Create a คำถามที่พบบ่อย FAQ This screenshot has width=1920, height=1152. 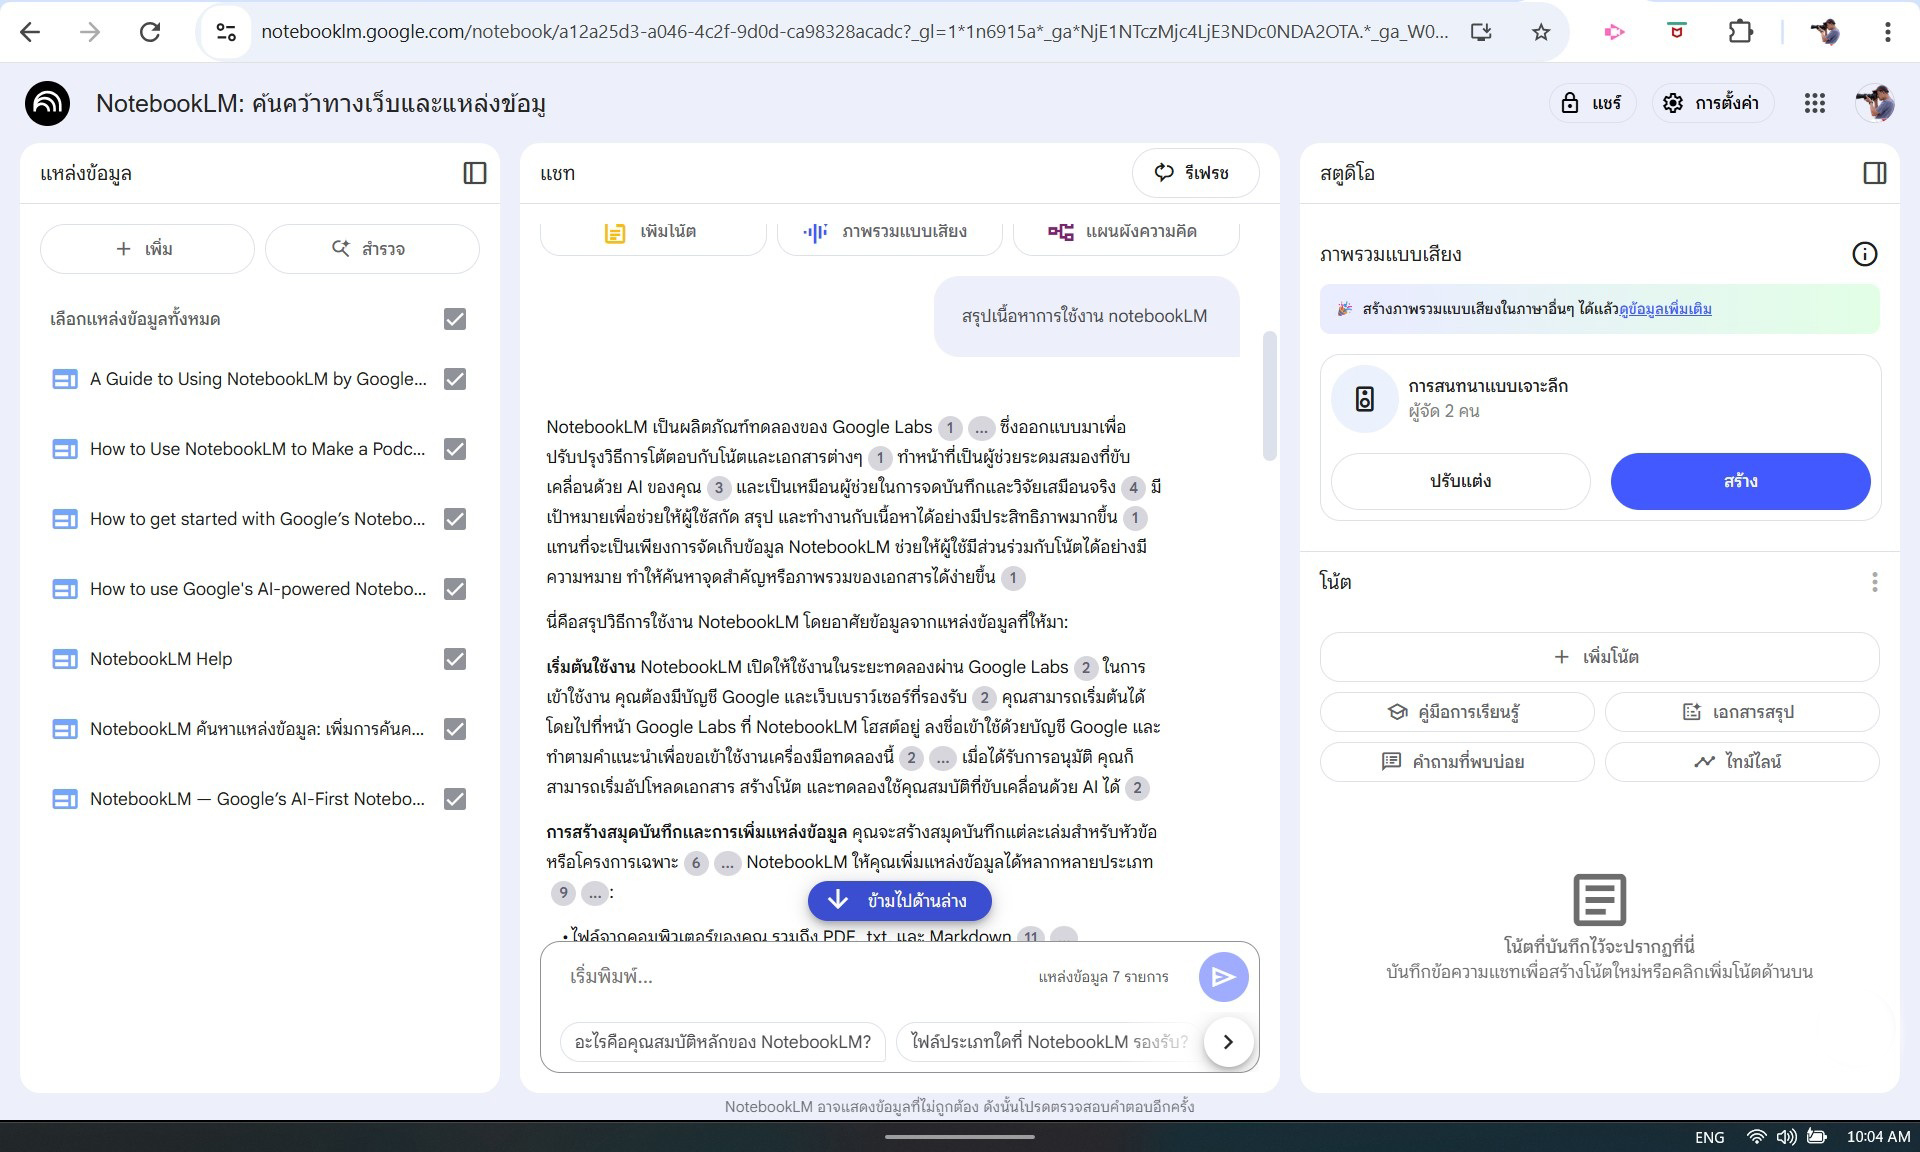pyautogui.click(x=1457, y=762)
